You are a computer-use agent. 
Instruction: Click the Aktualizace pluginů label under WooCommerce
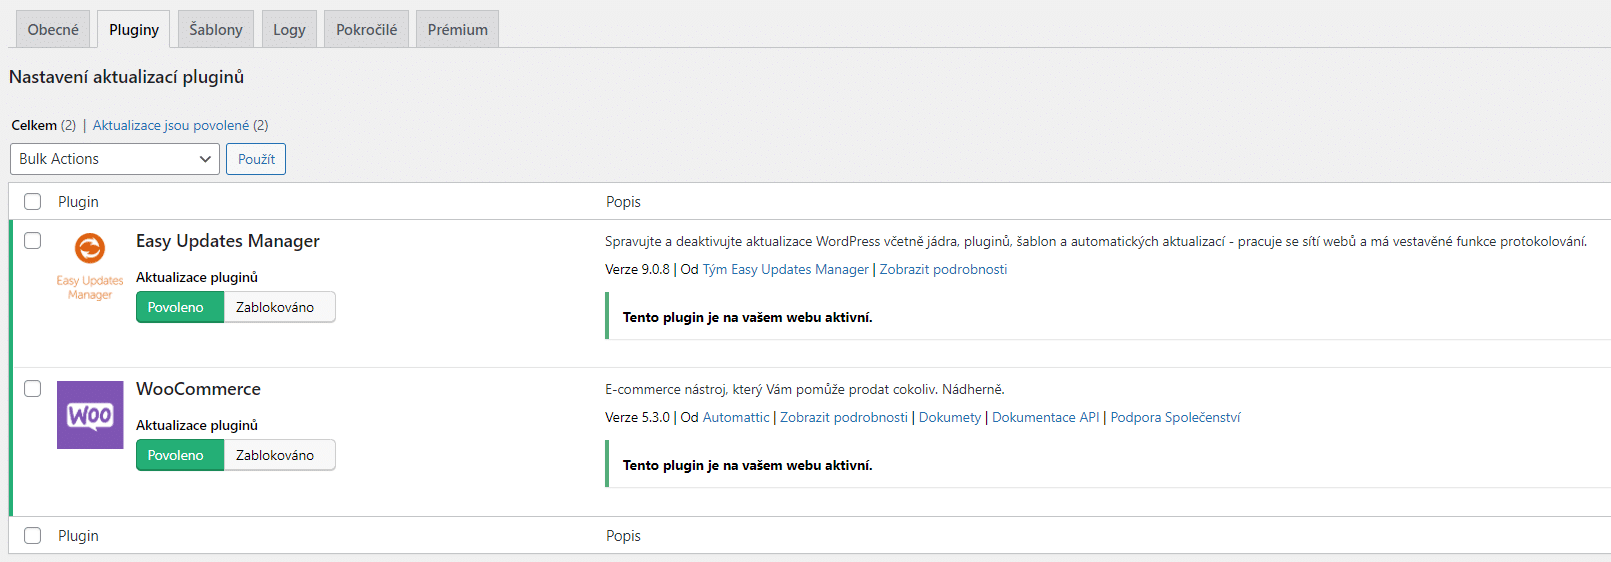pyautogui.click(x=197, y=425)
